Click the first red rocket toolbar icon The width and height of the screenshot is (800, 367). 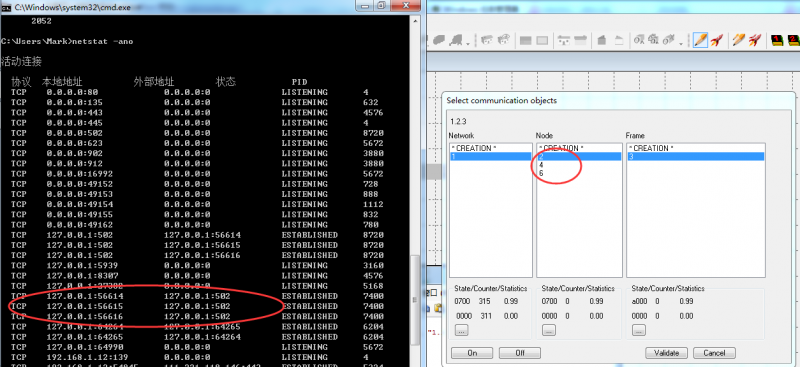click(x=716, y=40)
